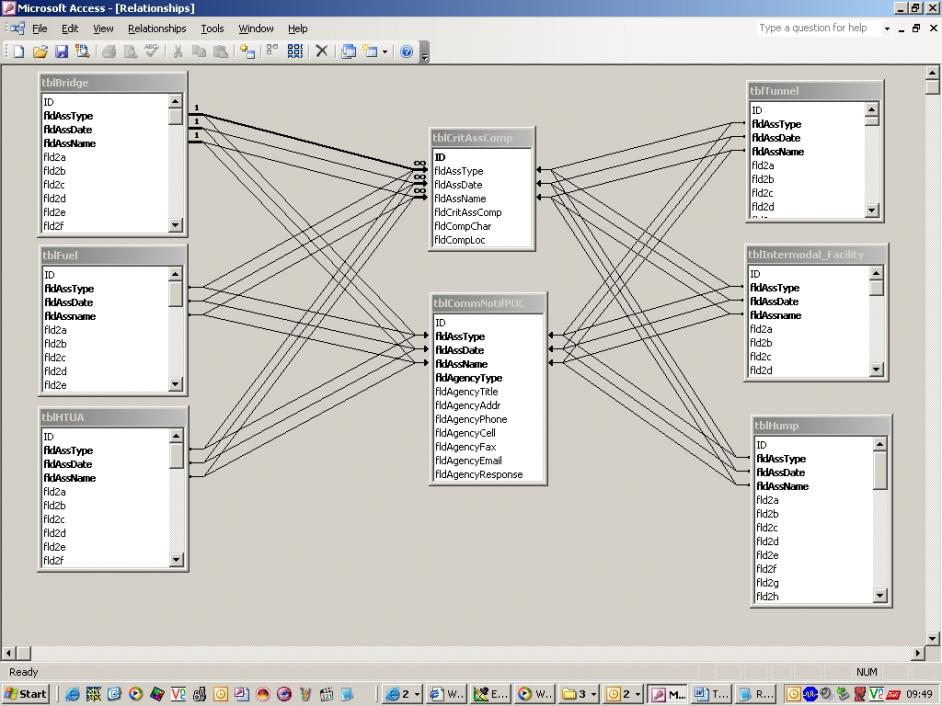Select fldCompLoc field in tblCritAssComp

point(460,240)
